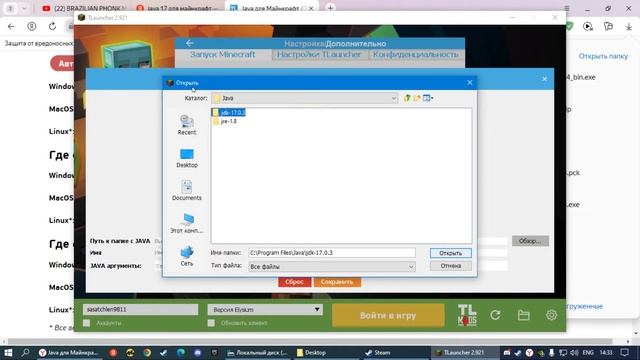Cancel the dialog with Отмена

(x=451, y=266)
